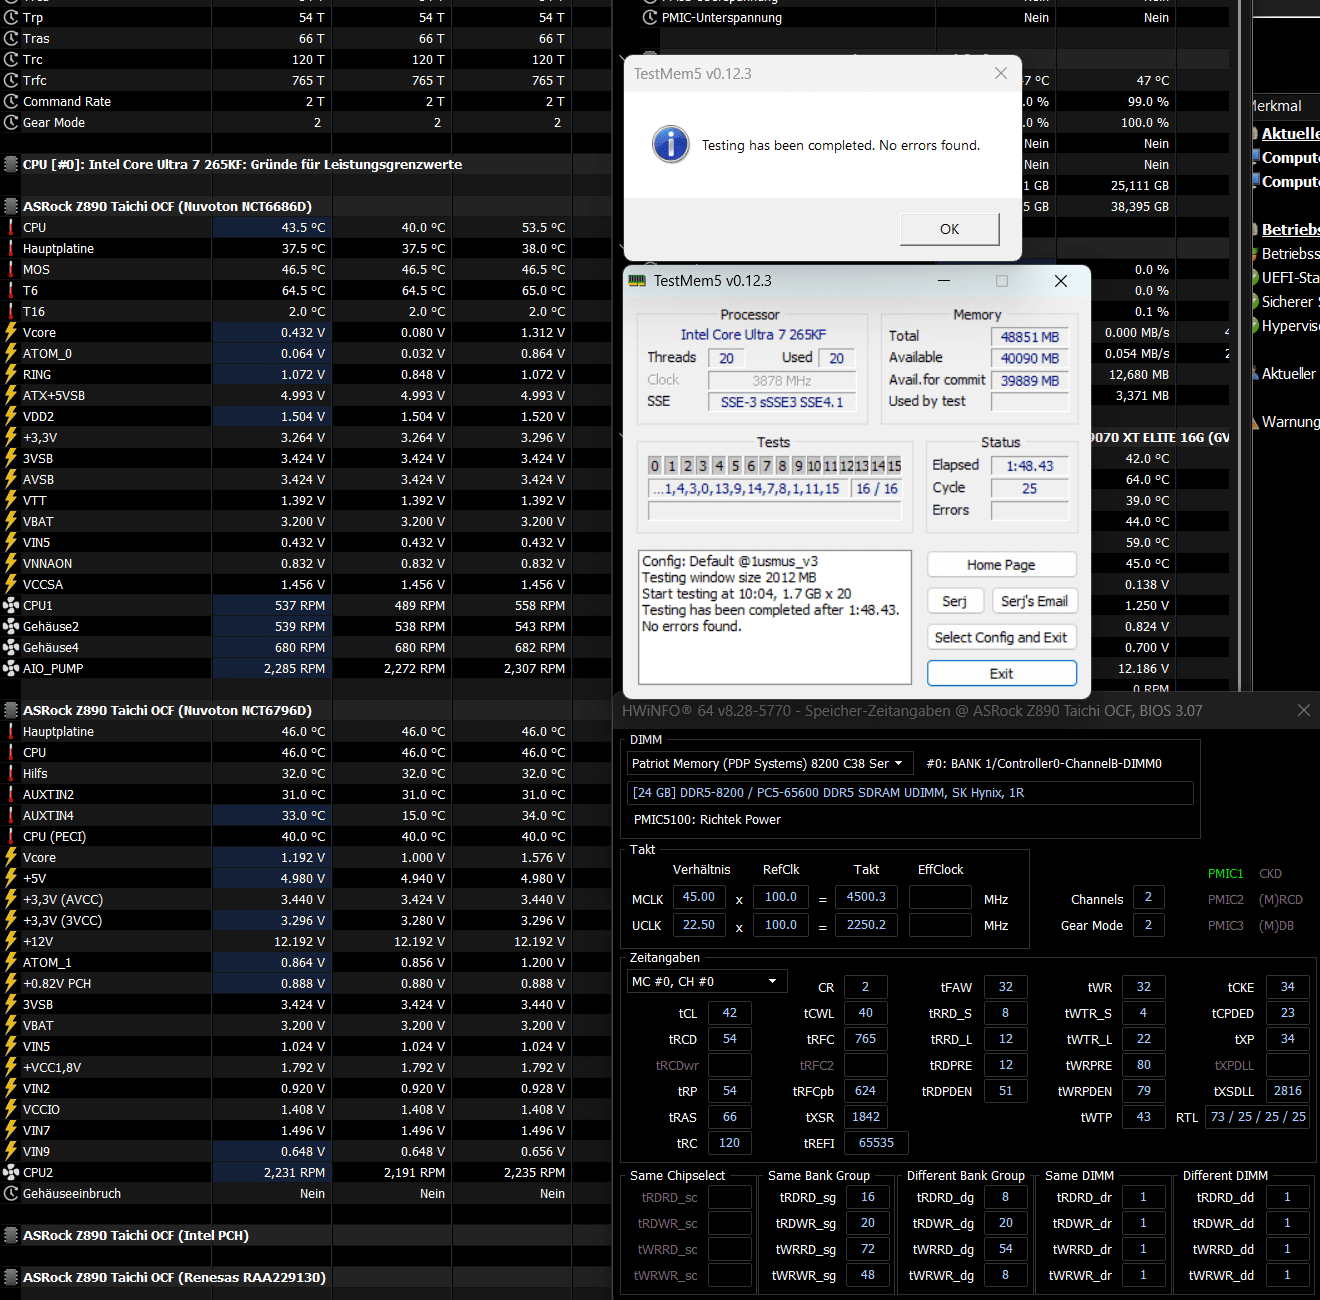Click Exit button in TestMem5
The width and height of the screenshot is (1320, 1300).
click(x=1001, y=673)
